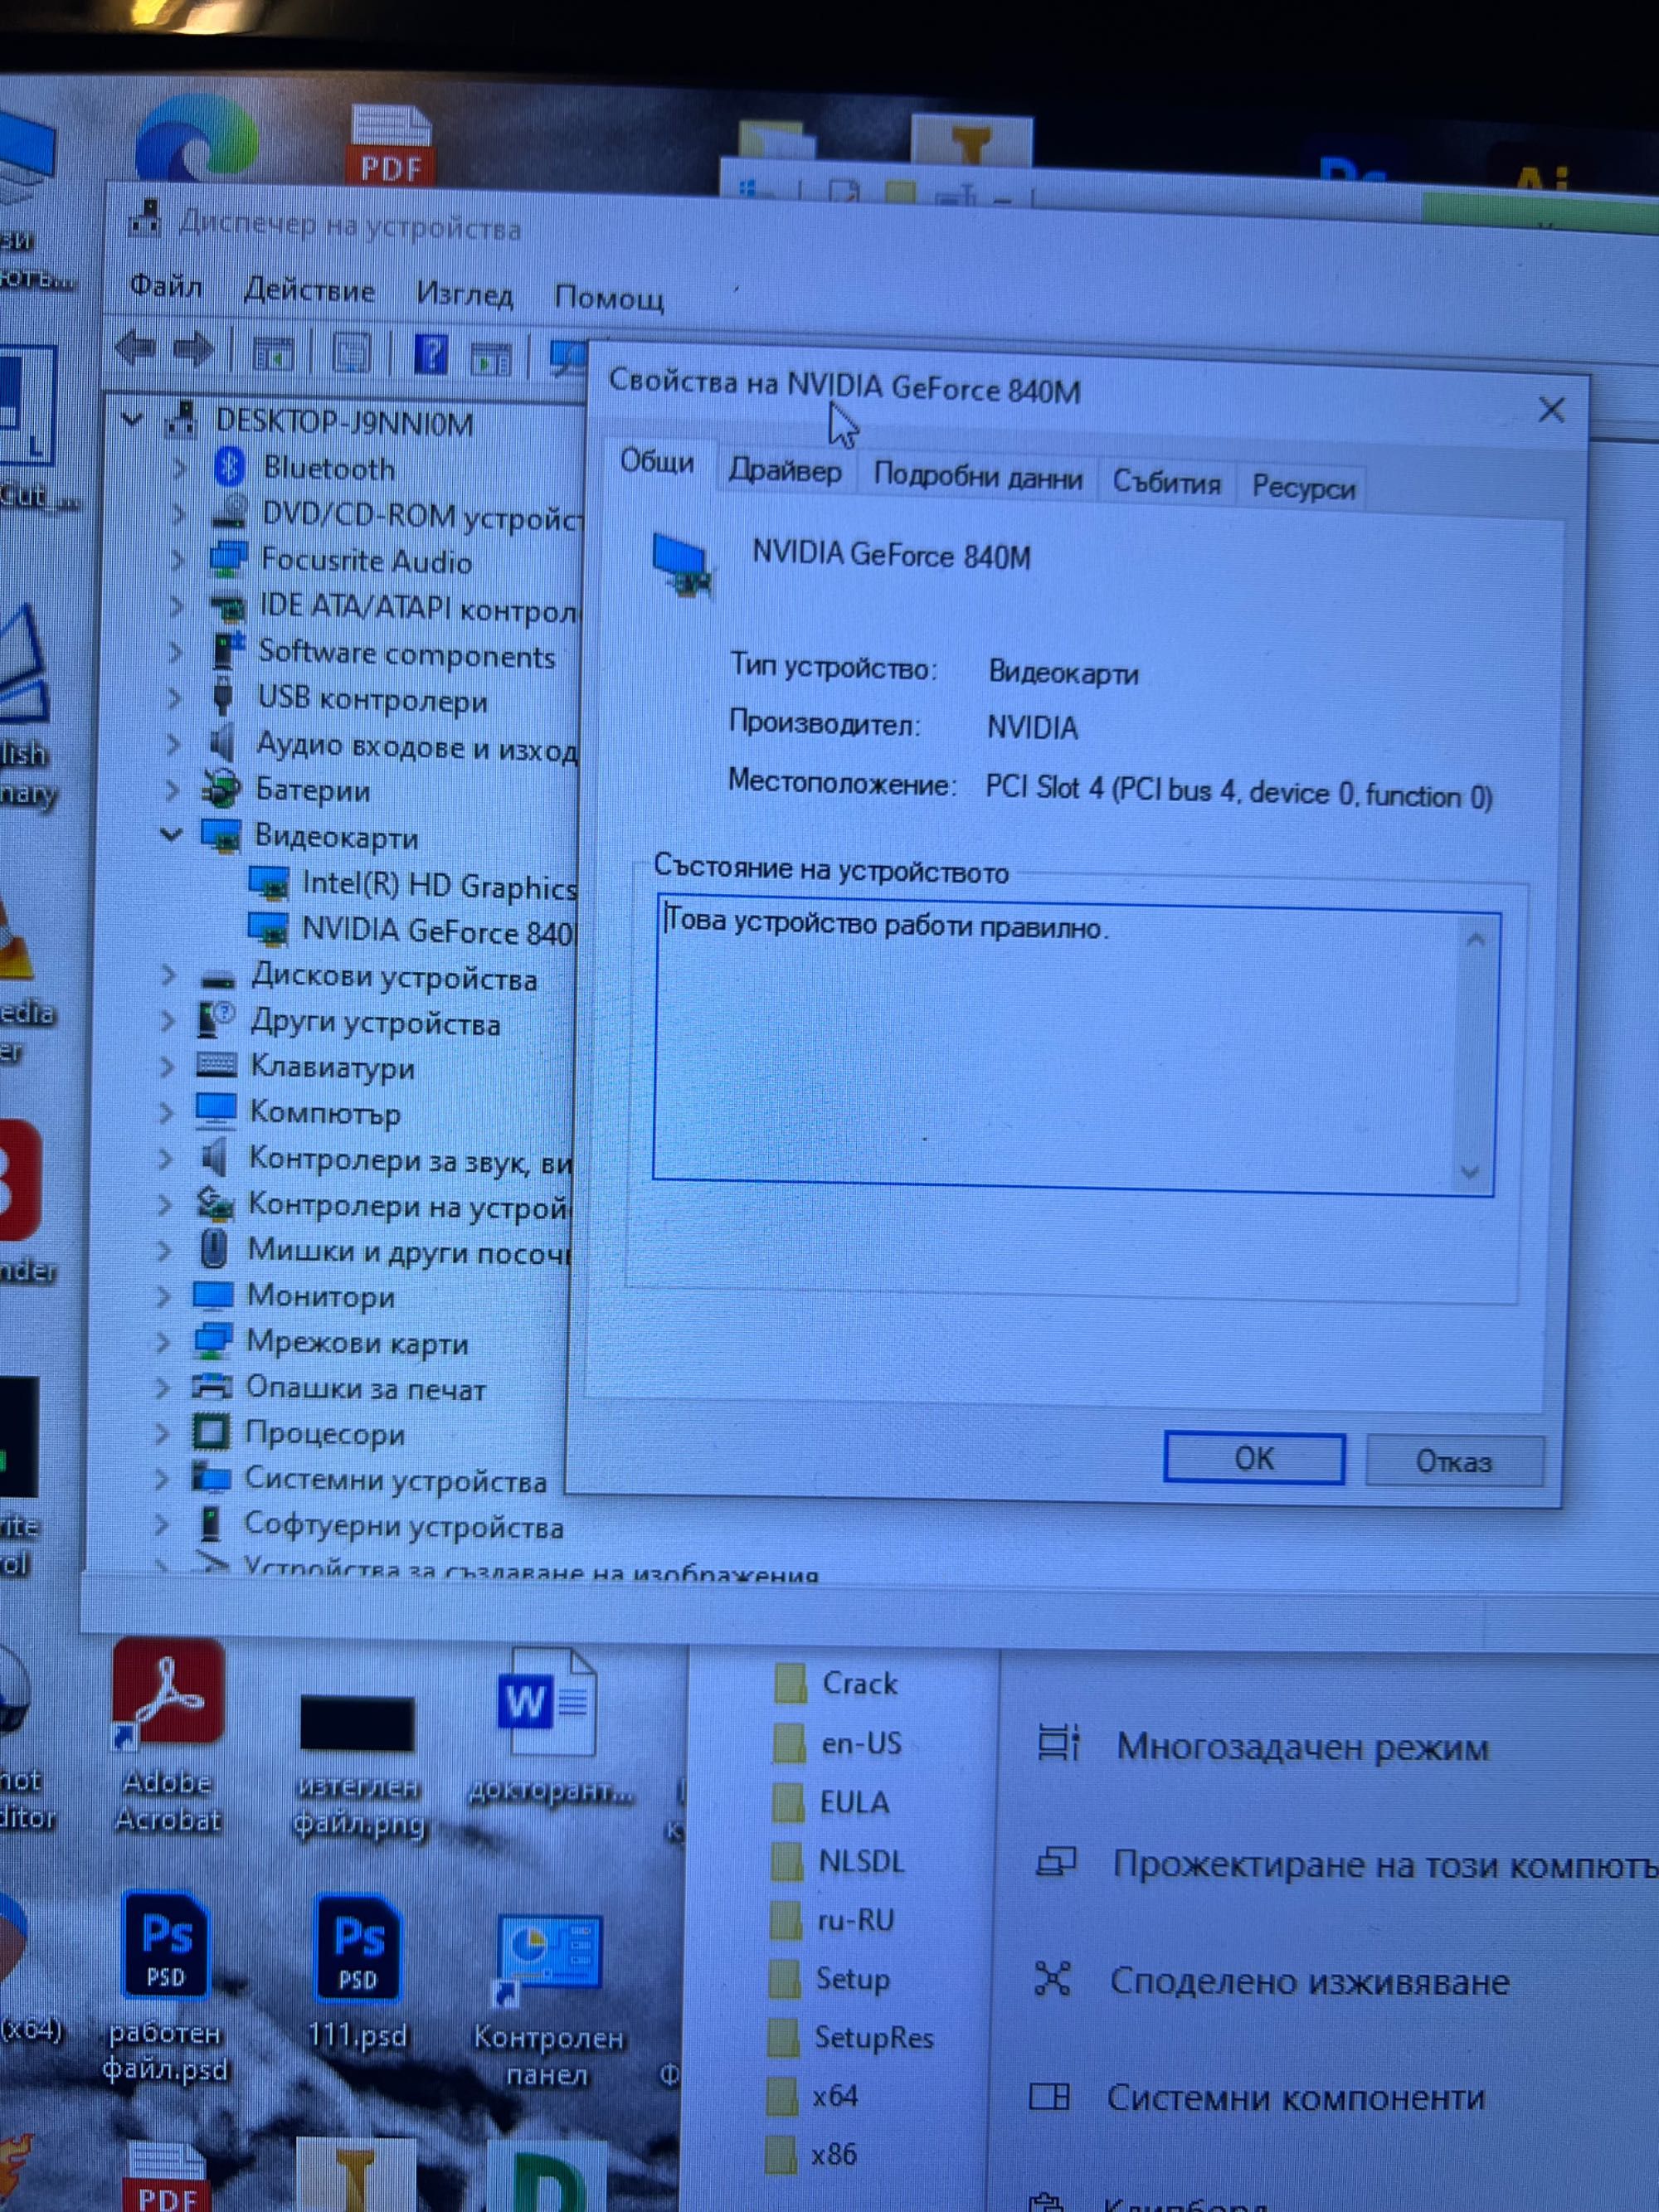Select the Компютър tree row
1659x2212 pixels.
[x=298, y=1112]
